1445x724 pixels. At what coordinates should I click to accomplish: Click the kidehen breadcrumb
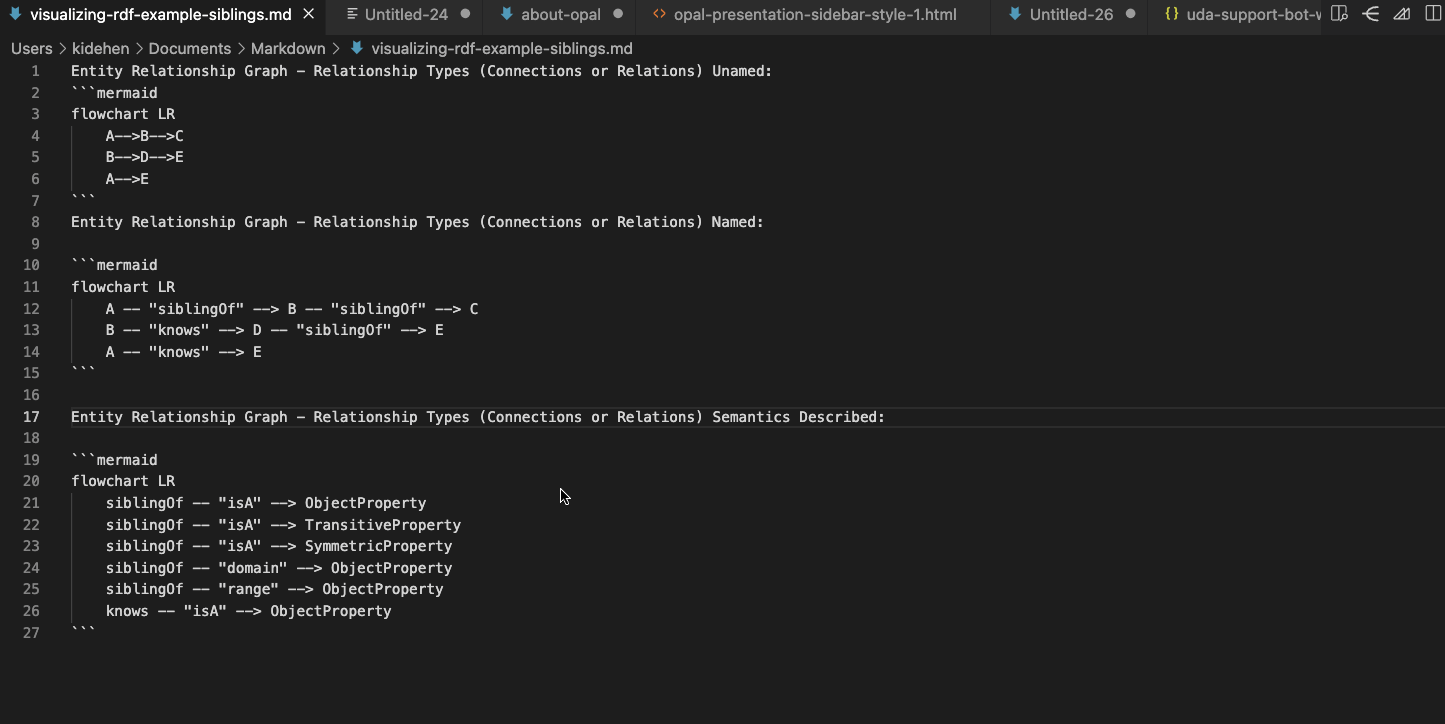click(100, 48)
